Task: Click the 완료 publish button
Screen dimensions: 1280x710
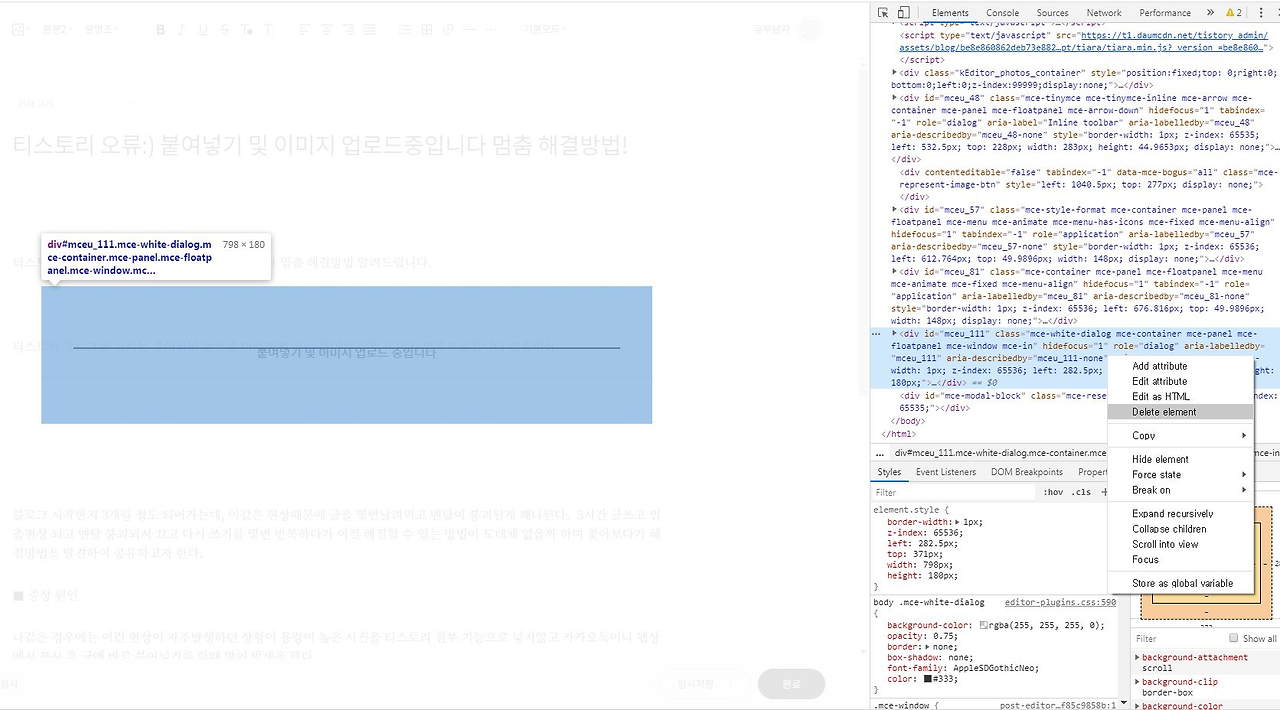Action: pyautogui.click(x=791, y=684)
